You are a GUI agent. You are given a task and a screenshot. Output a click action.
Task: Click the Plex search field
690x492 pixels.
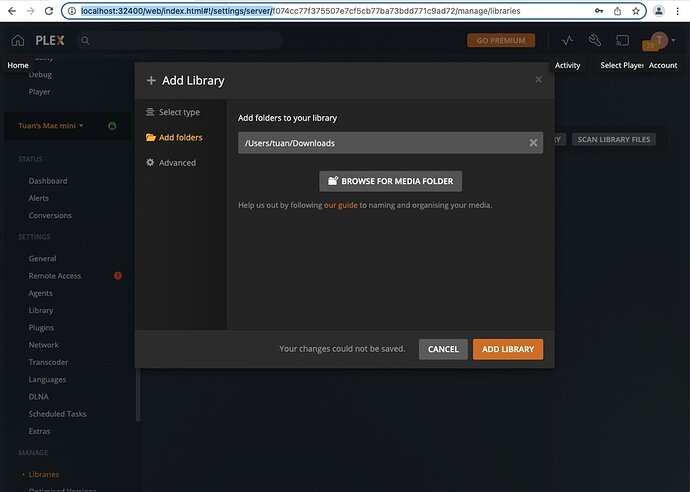click(180, 40)
